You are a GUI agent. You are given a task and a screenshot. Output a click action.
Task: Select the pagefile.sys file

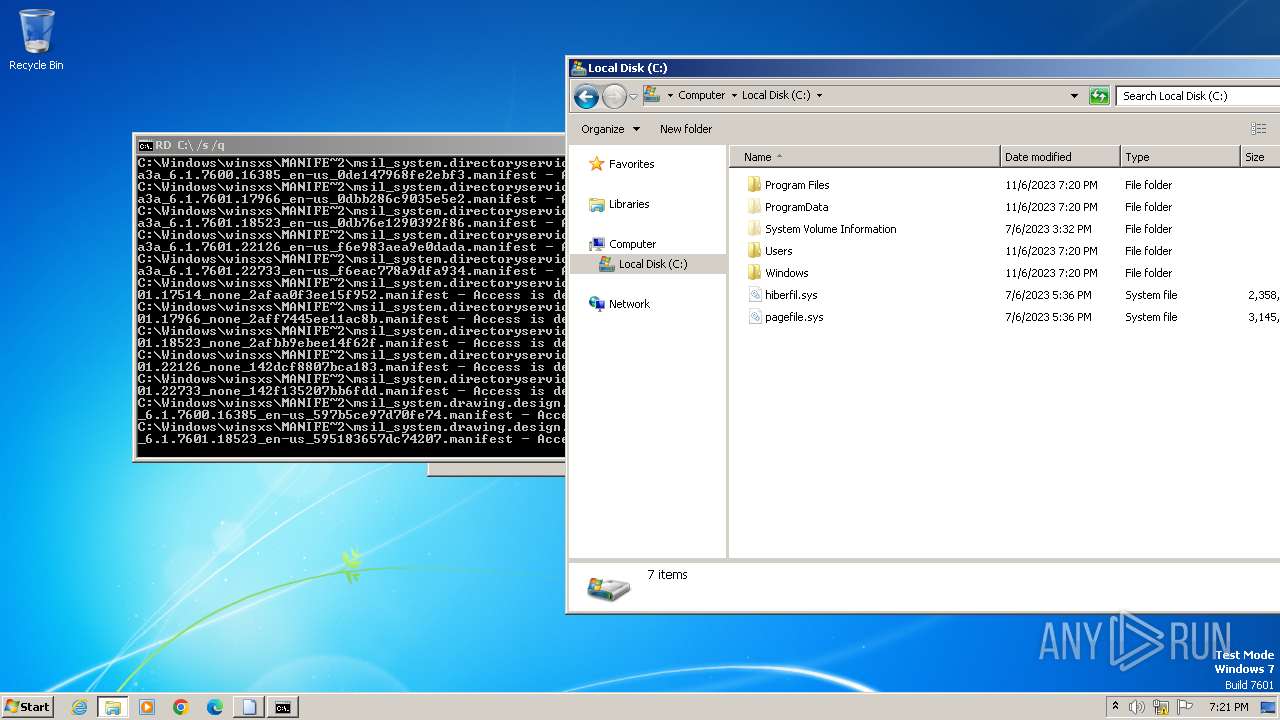[794, 317]
